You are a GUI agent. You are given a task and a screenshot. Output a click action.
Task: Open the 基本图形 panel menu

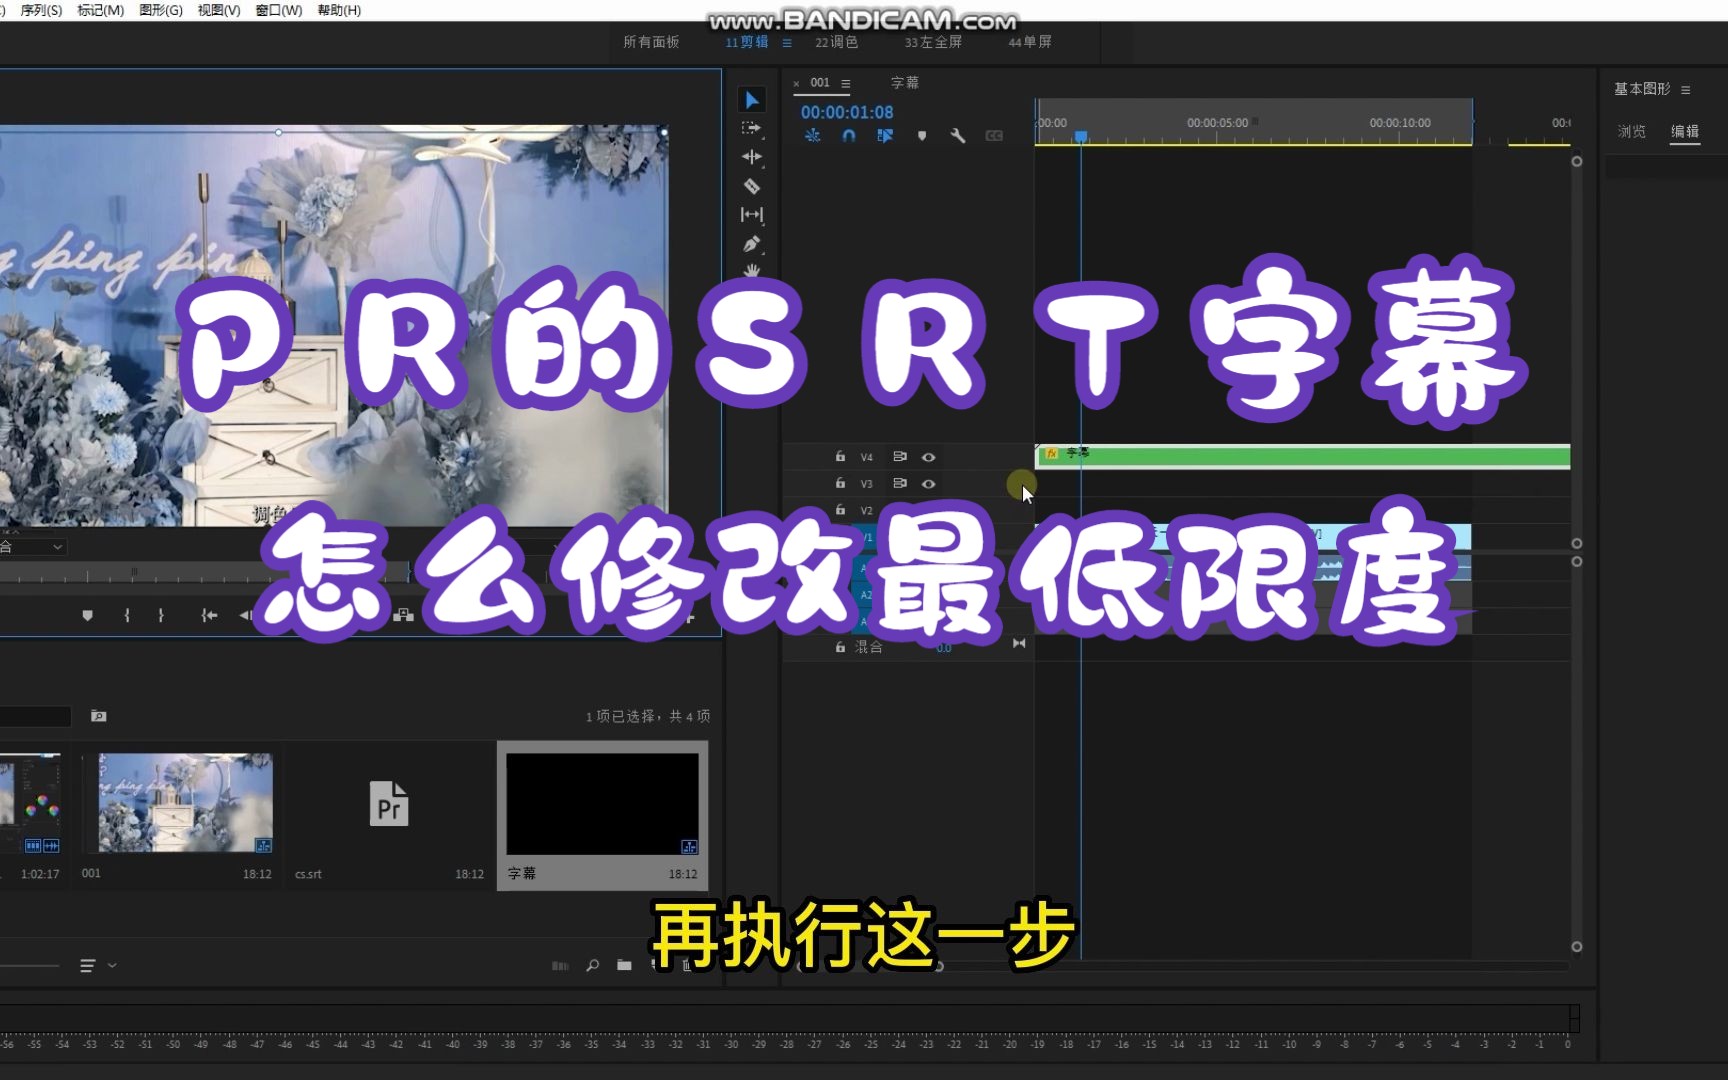point(1688,89)
